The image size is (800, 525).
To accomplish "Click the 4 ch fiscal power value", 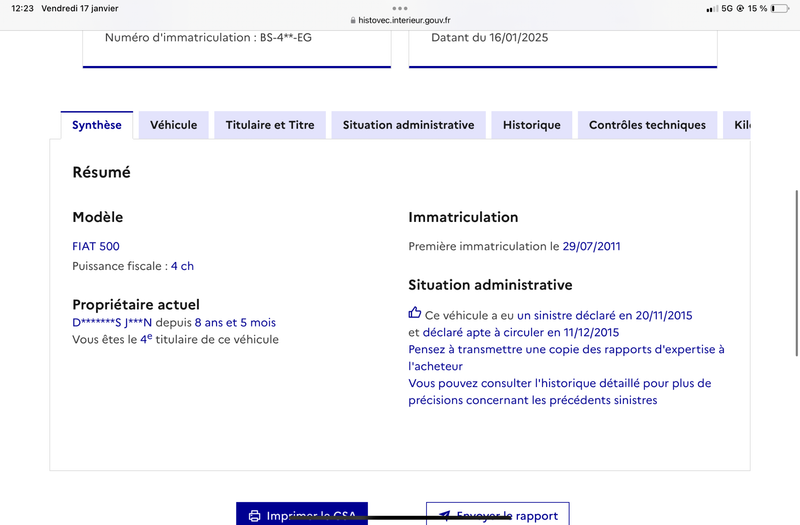I will [182, 266].
